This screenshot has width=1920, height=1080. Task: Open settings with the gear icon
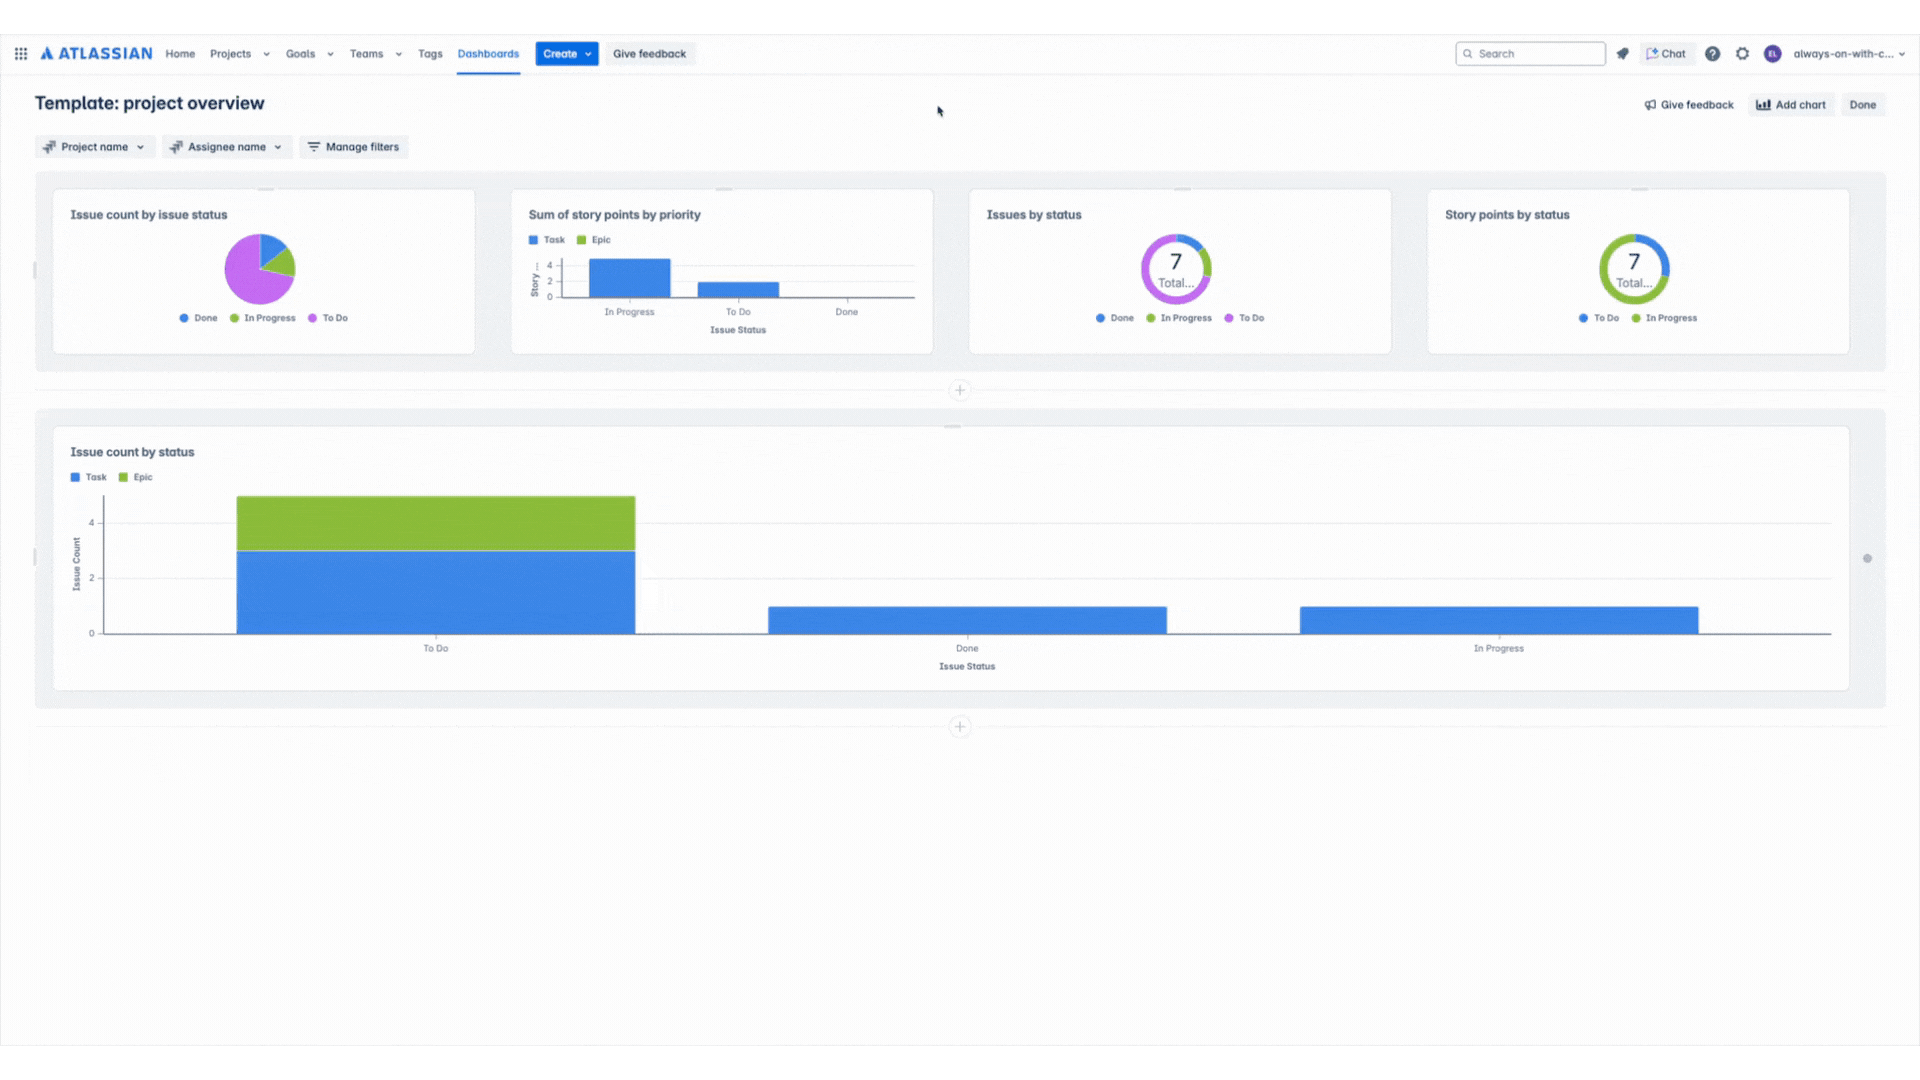pyautogui.click(x=1742, y=54)
